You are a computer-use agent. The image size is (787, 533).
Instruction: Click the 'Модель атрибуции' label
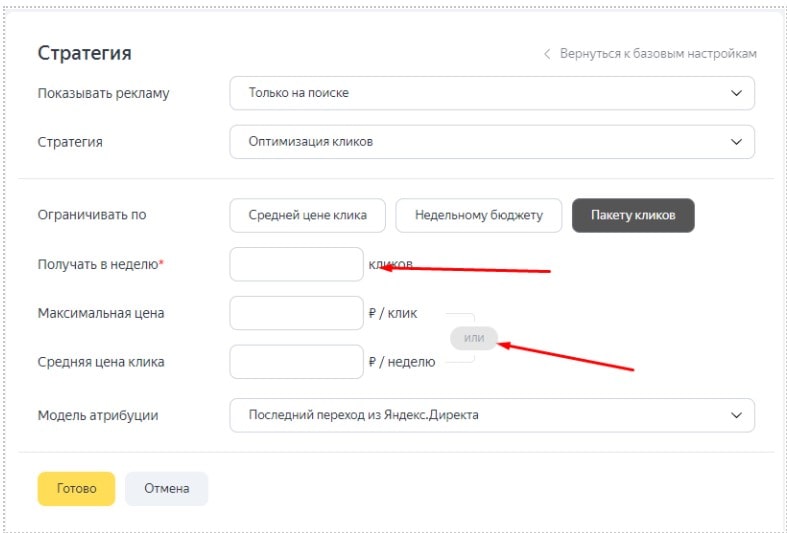tap(98, 415)
